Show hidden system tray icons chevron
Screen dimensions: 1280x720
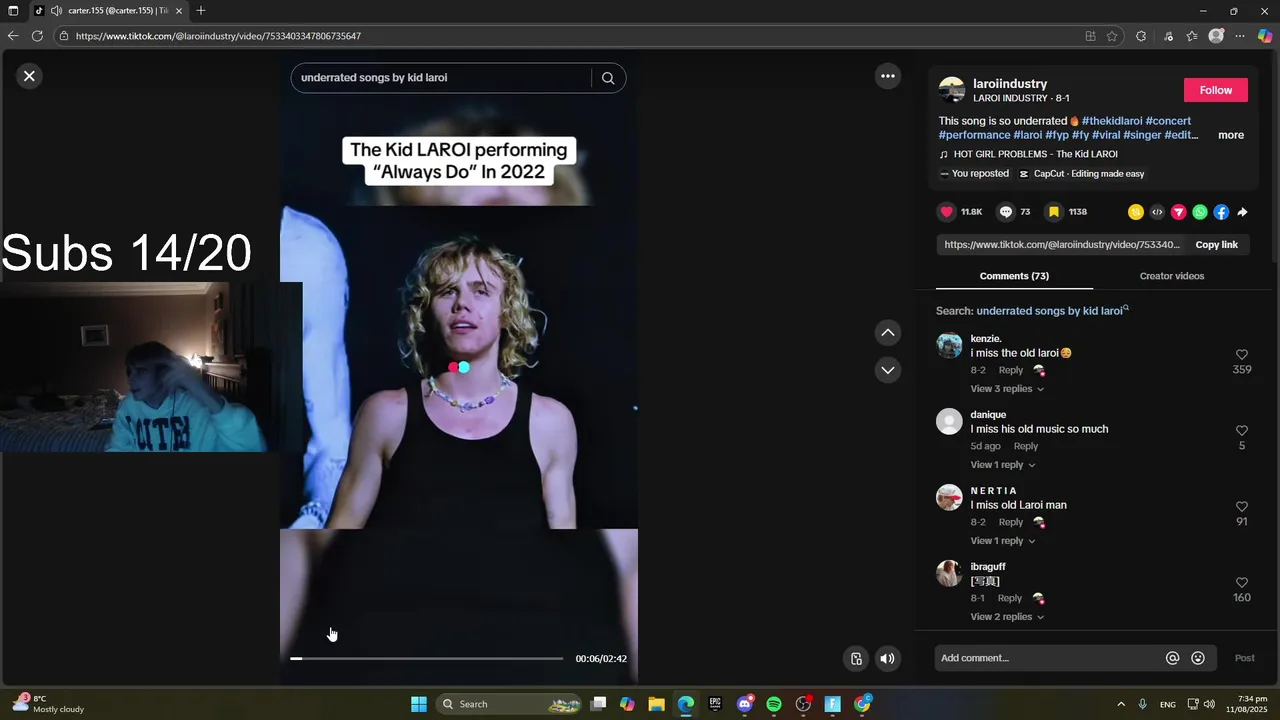tap(1121, 704)
